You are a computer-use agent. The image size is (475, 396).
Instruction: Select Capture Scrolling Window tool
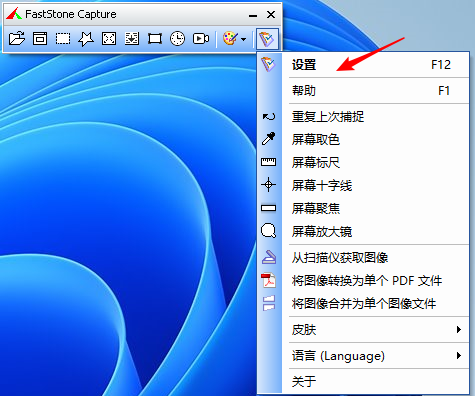pos(132,39)
